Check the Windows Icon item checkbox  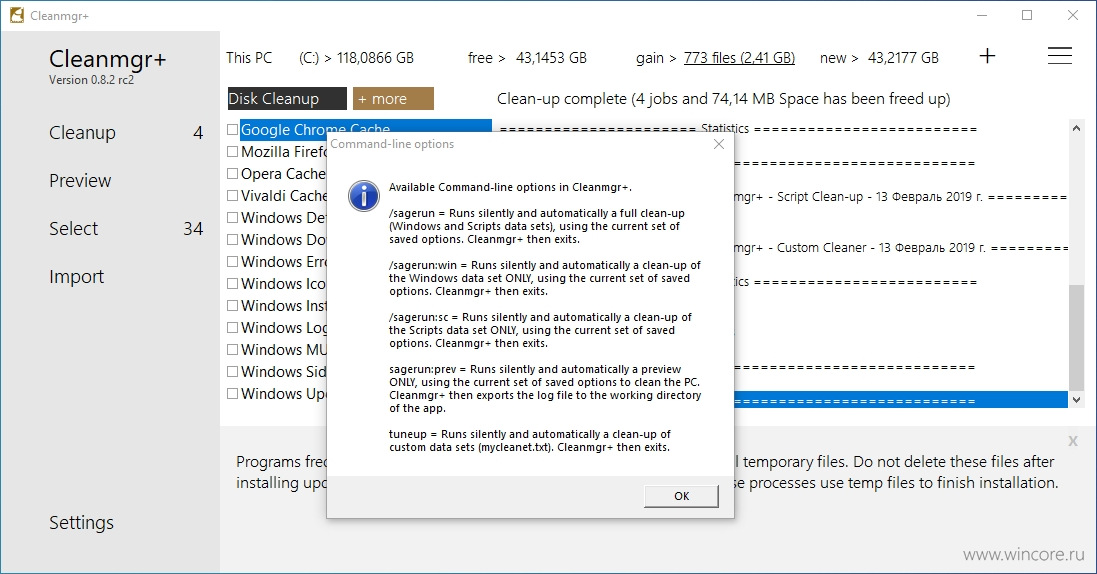coord(232,284)
